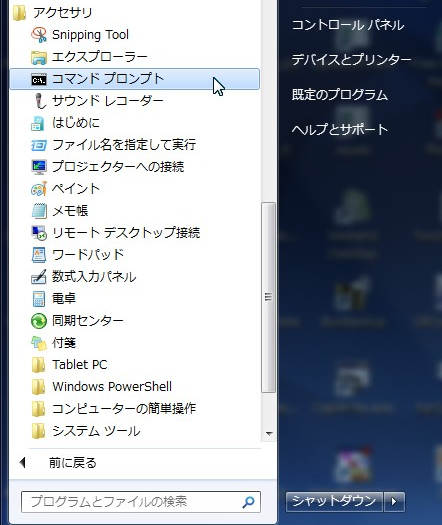The height and width of the screenshot is (525, 442).
Task: Open the Snipping Tool scissors icon
Action: [x=39, y=35]
